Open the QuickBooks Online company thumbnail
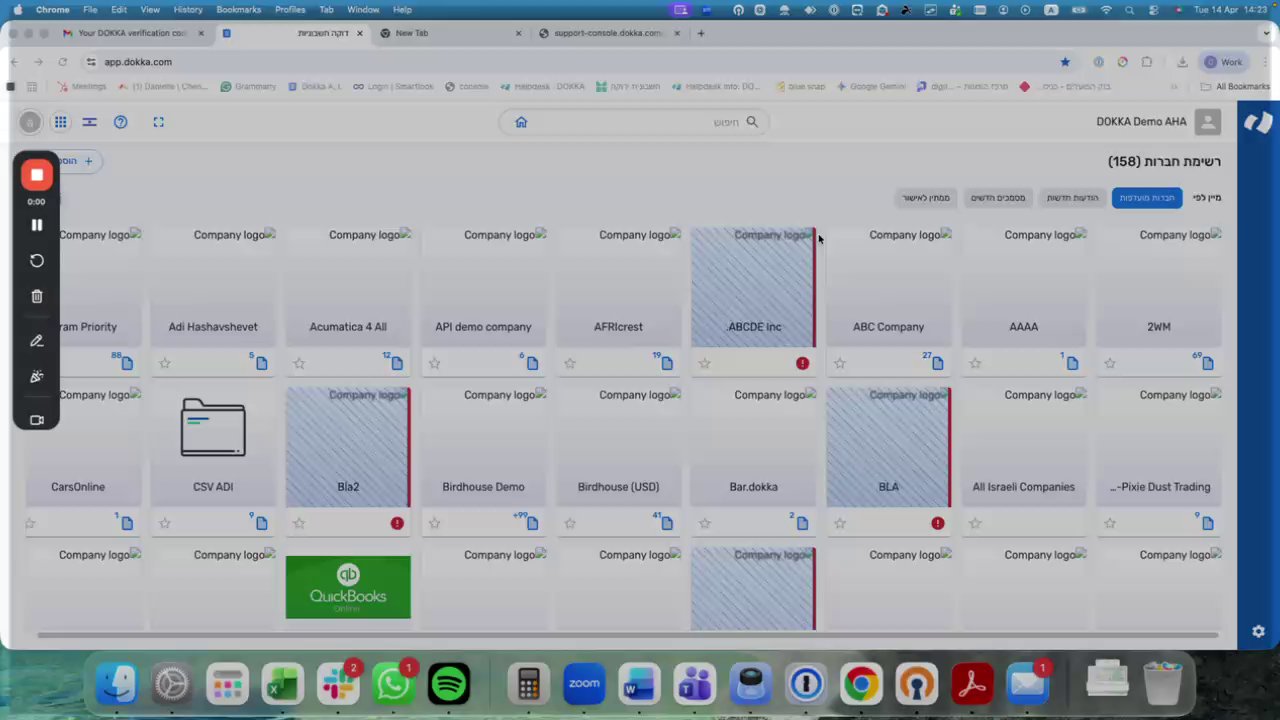1280x720 pixels. point(348,587)
